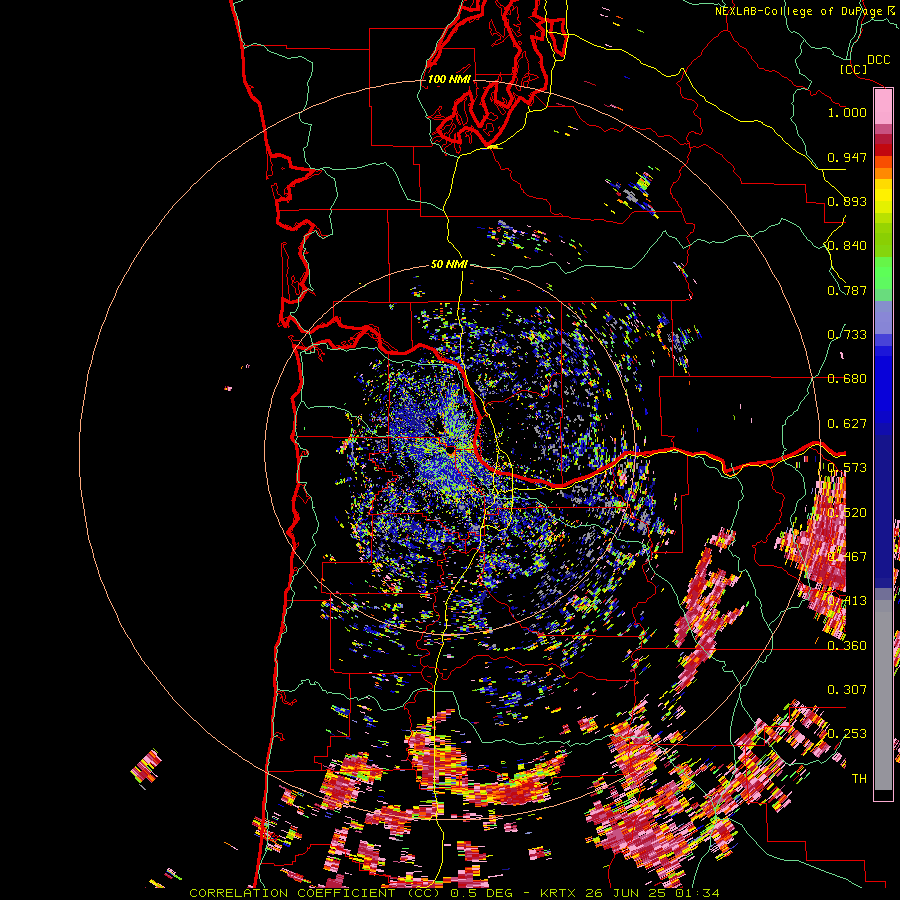The image size is (900, 900).
Task: Click the 0.5 DEG elevation text
Action: coord(482,893)
